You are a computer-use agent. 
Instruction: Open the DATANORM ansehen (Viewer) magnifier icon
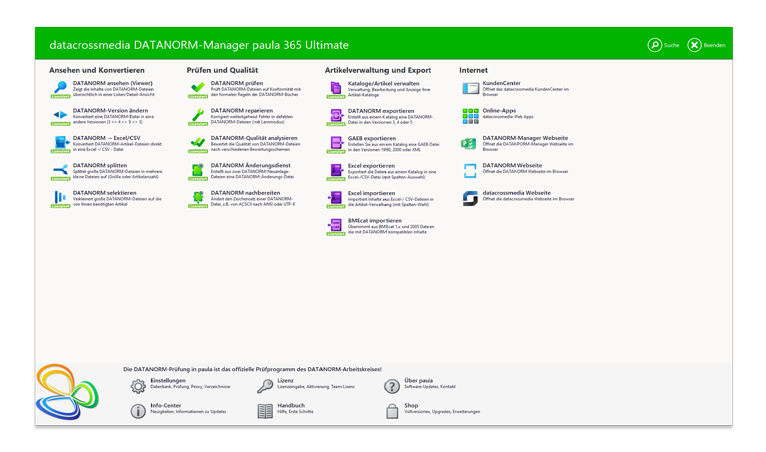pos(61,88)
